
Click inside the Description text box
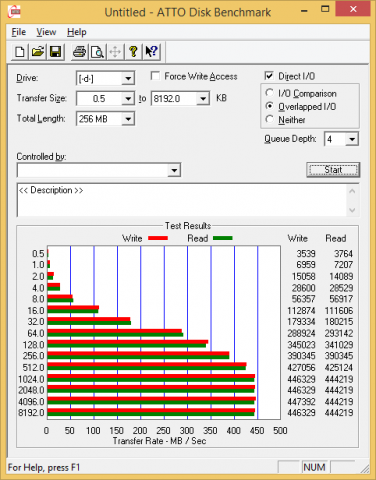[x=182, y=200]
